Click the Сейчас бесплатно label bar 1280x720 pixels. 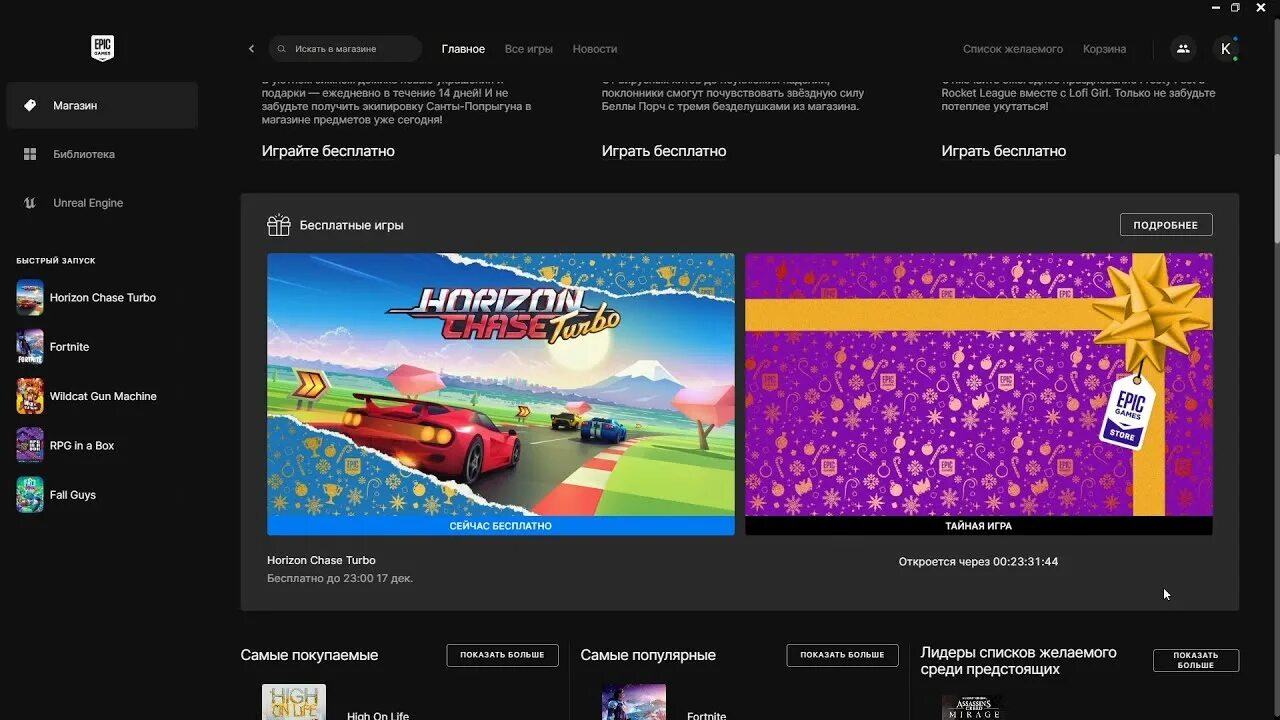click(x=501, y=526)
